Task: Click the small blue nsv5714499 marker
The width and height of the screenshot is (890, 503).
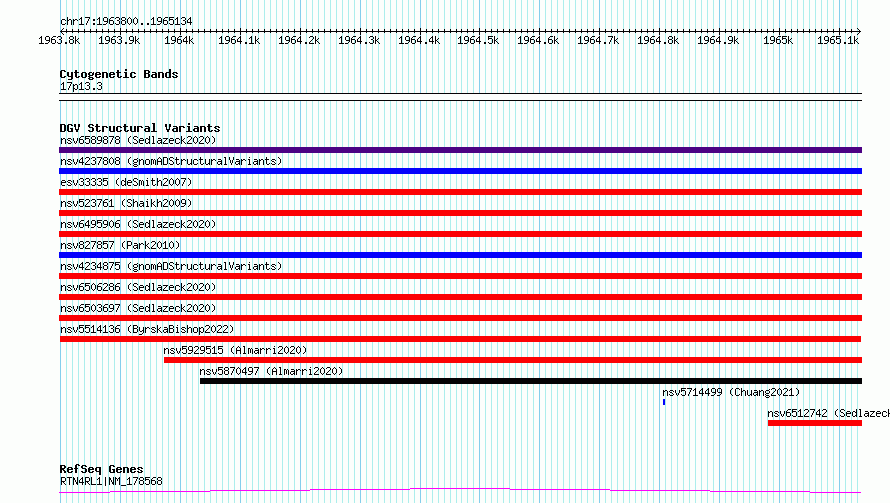Action: (x=664, y=402)
